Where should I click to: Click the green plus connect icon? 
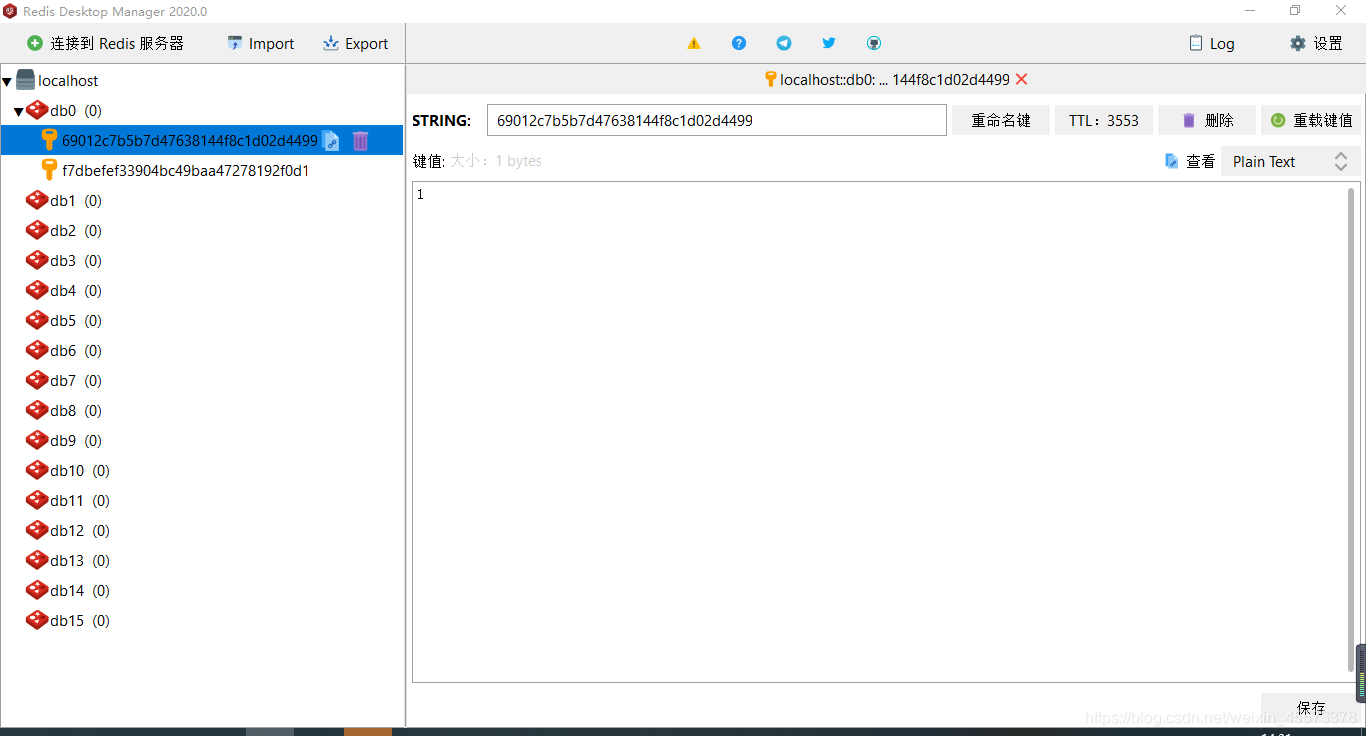[x=35, y=43]
